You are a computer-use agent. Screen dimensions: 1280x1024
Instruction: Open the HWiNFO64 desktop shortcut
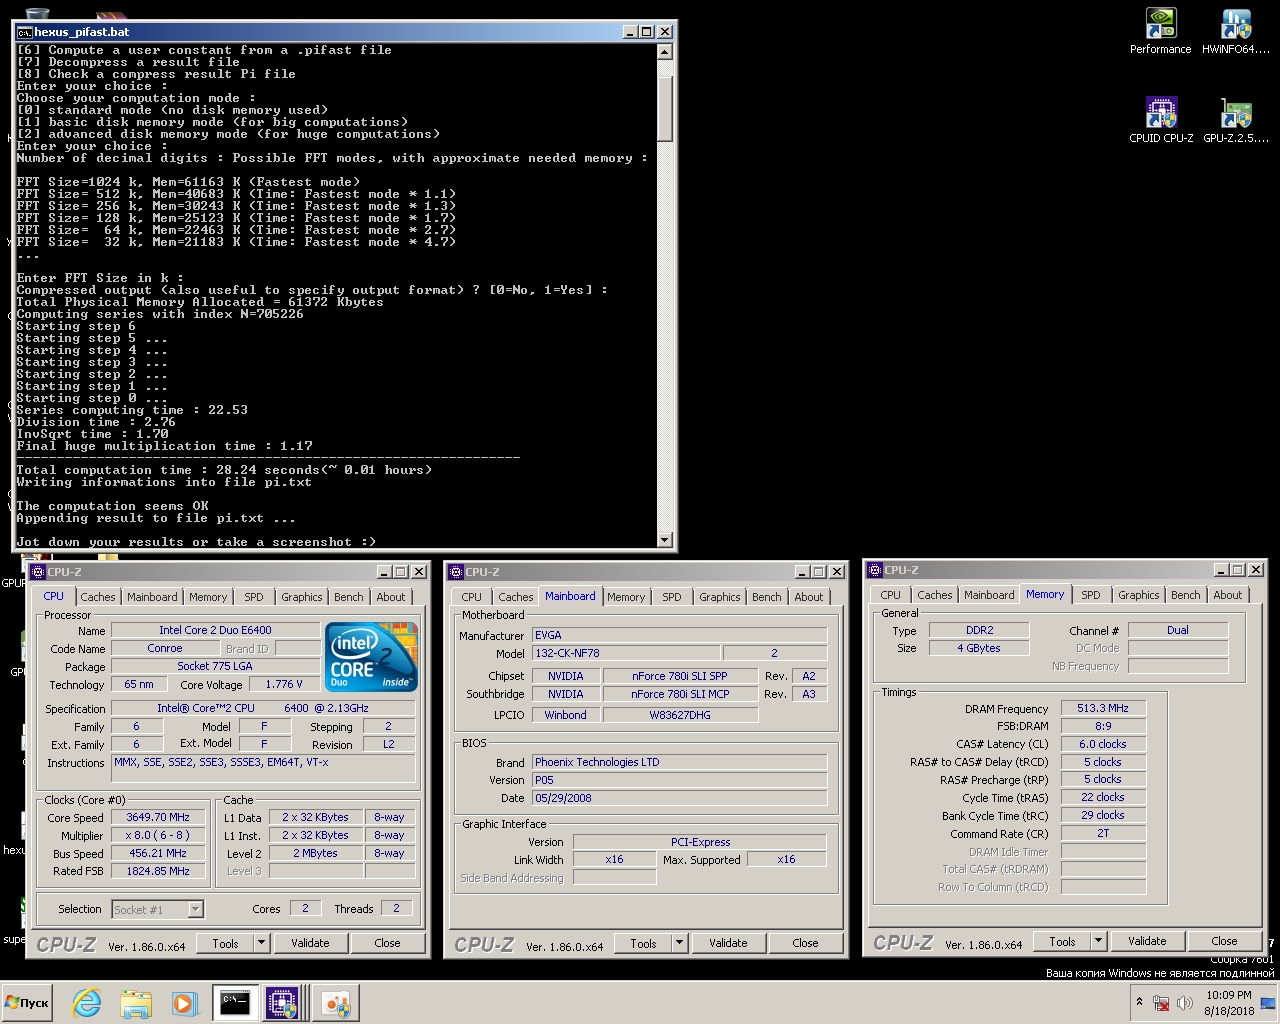1236,31
